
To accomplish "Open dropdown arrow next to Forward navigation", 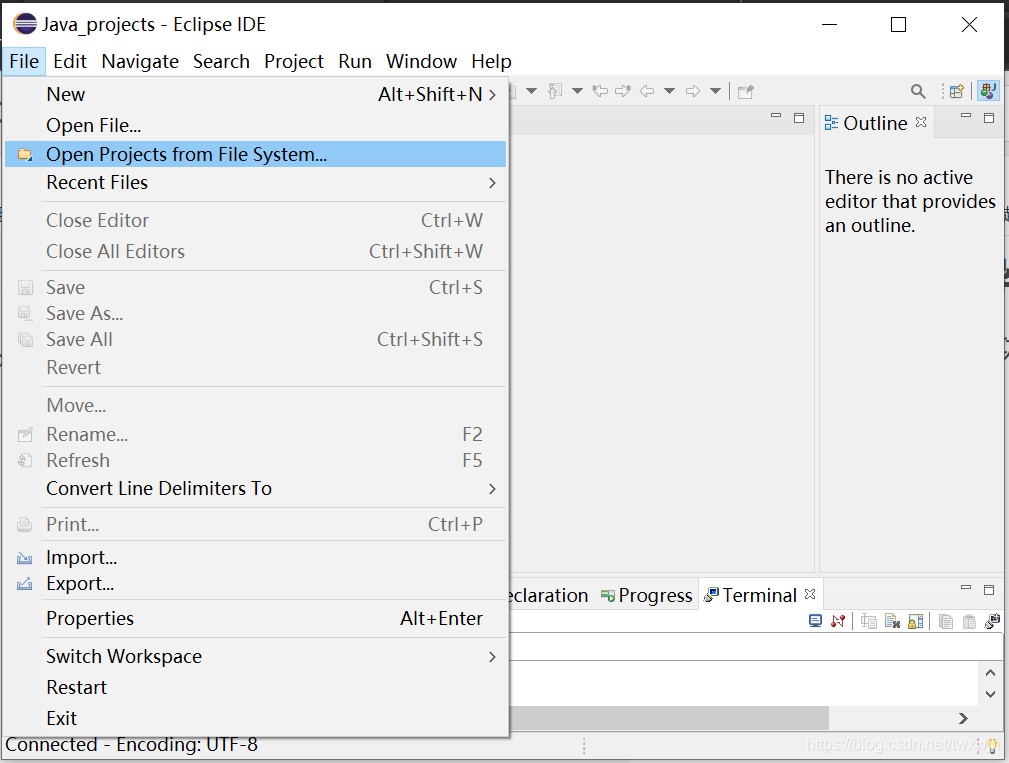I will [x=716, y=91].
